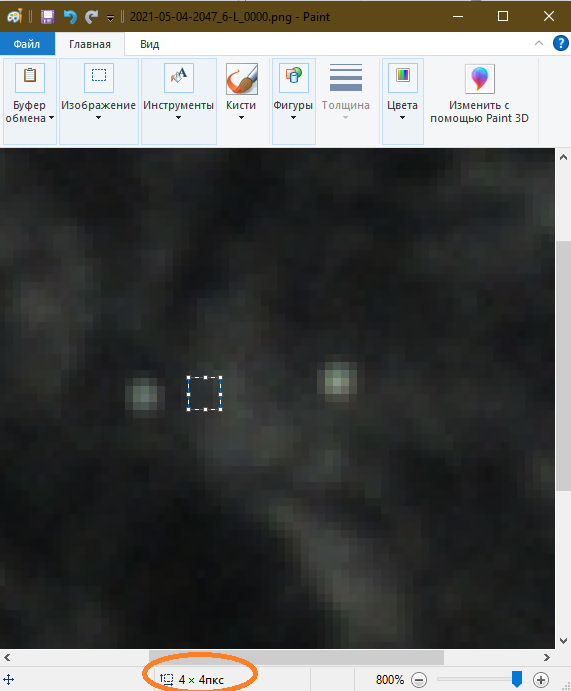
Task: Click the Изображение selection icon
Action: click(x=99, y=78)
